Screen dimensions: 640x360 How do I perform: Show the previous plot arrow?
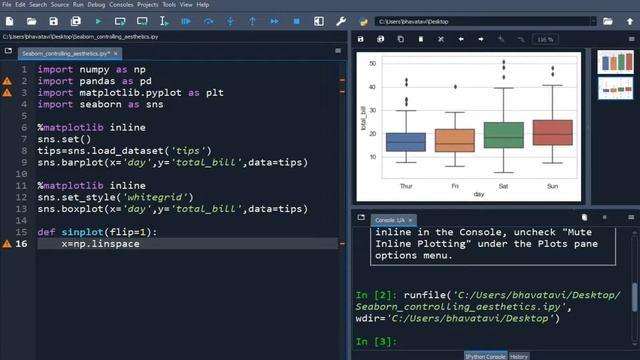[461, 39]
